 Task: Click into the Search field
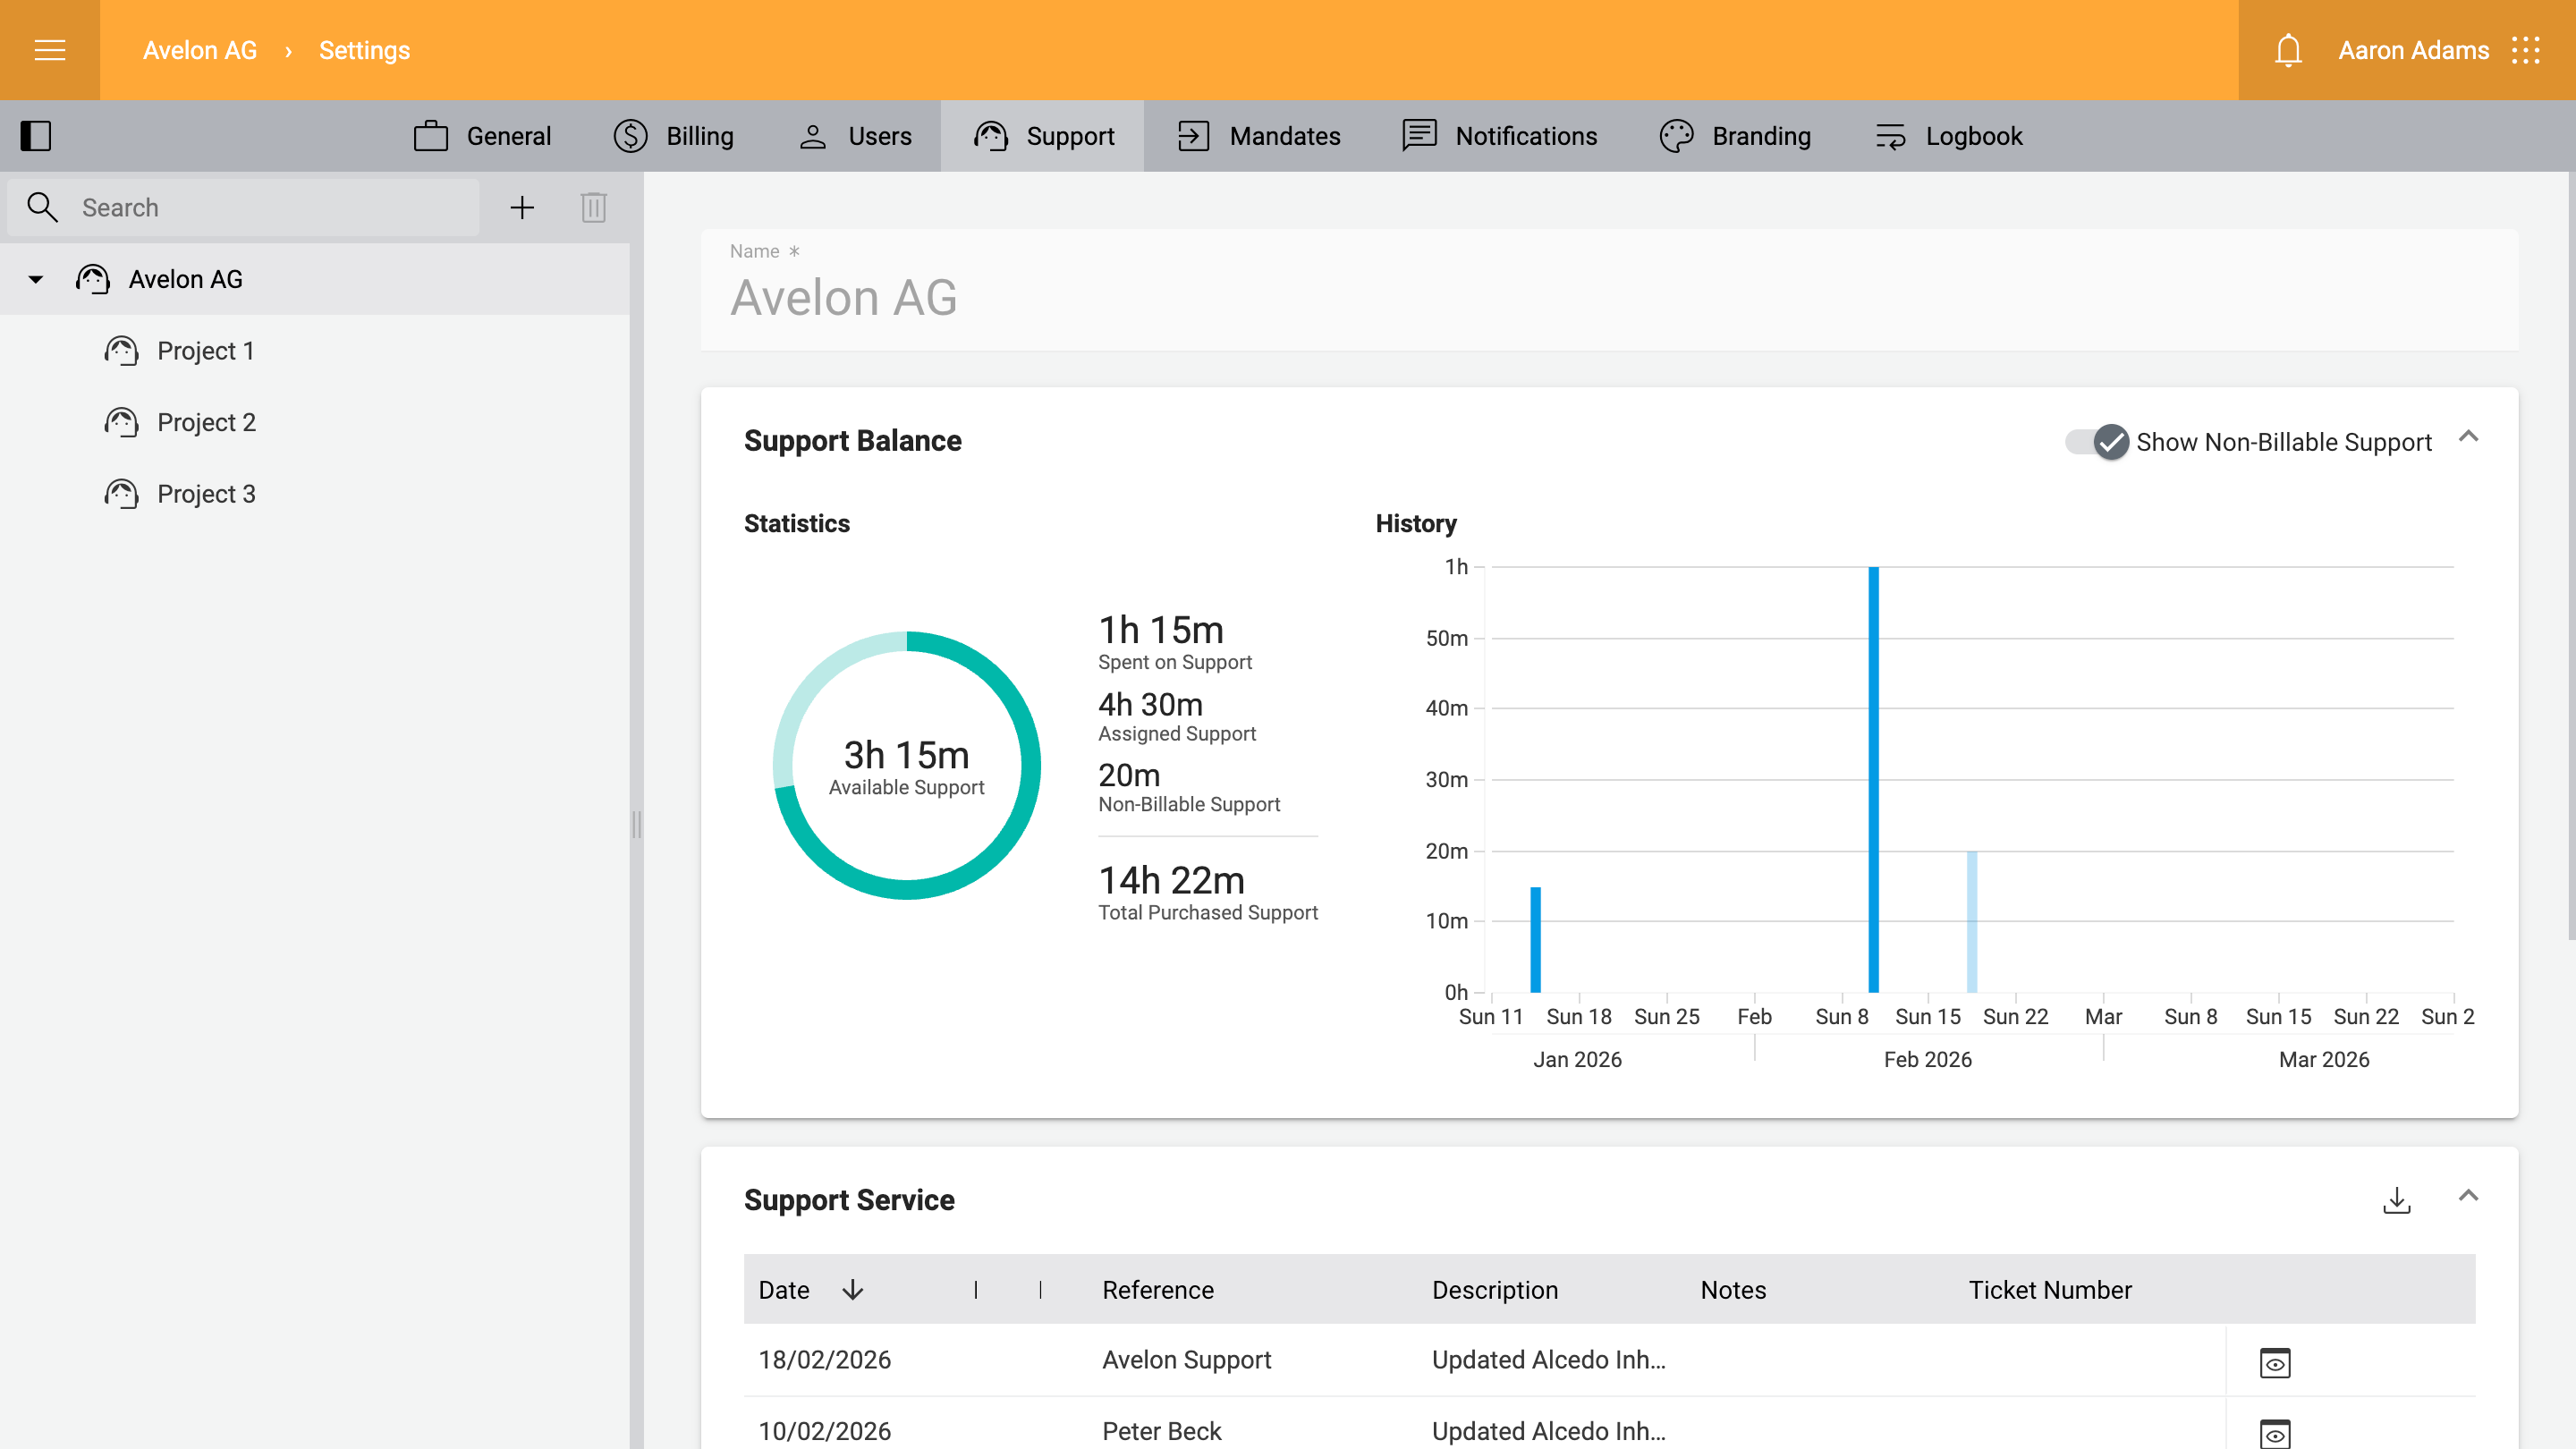point(270,207)
